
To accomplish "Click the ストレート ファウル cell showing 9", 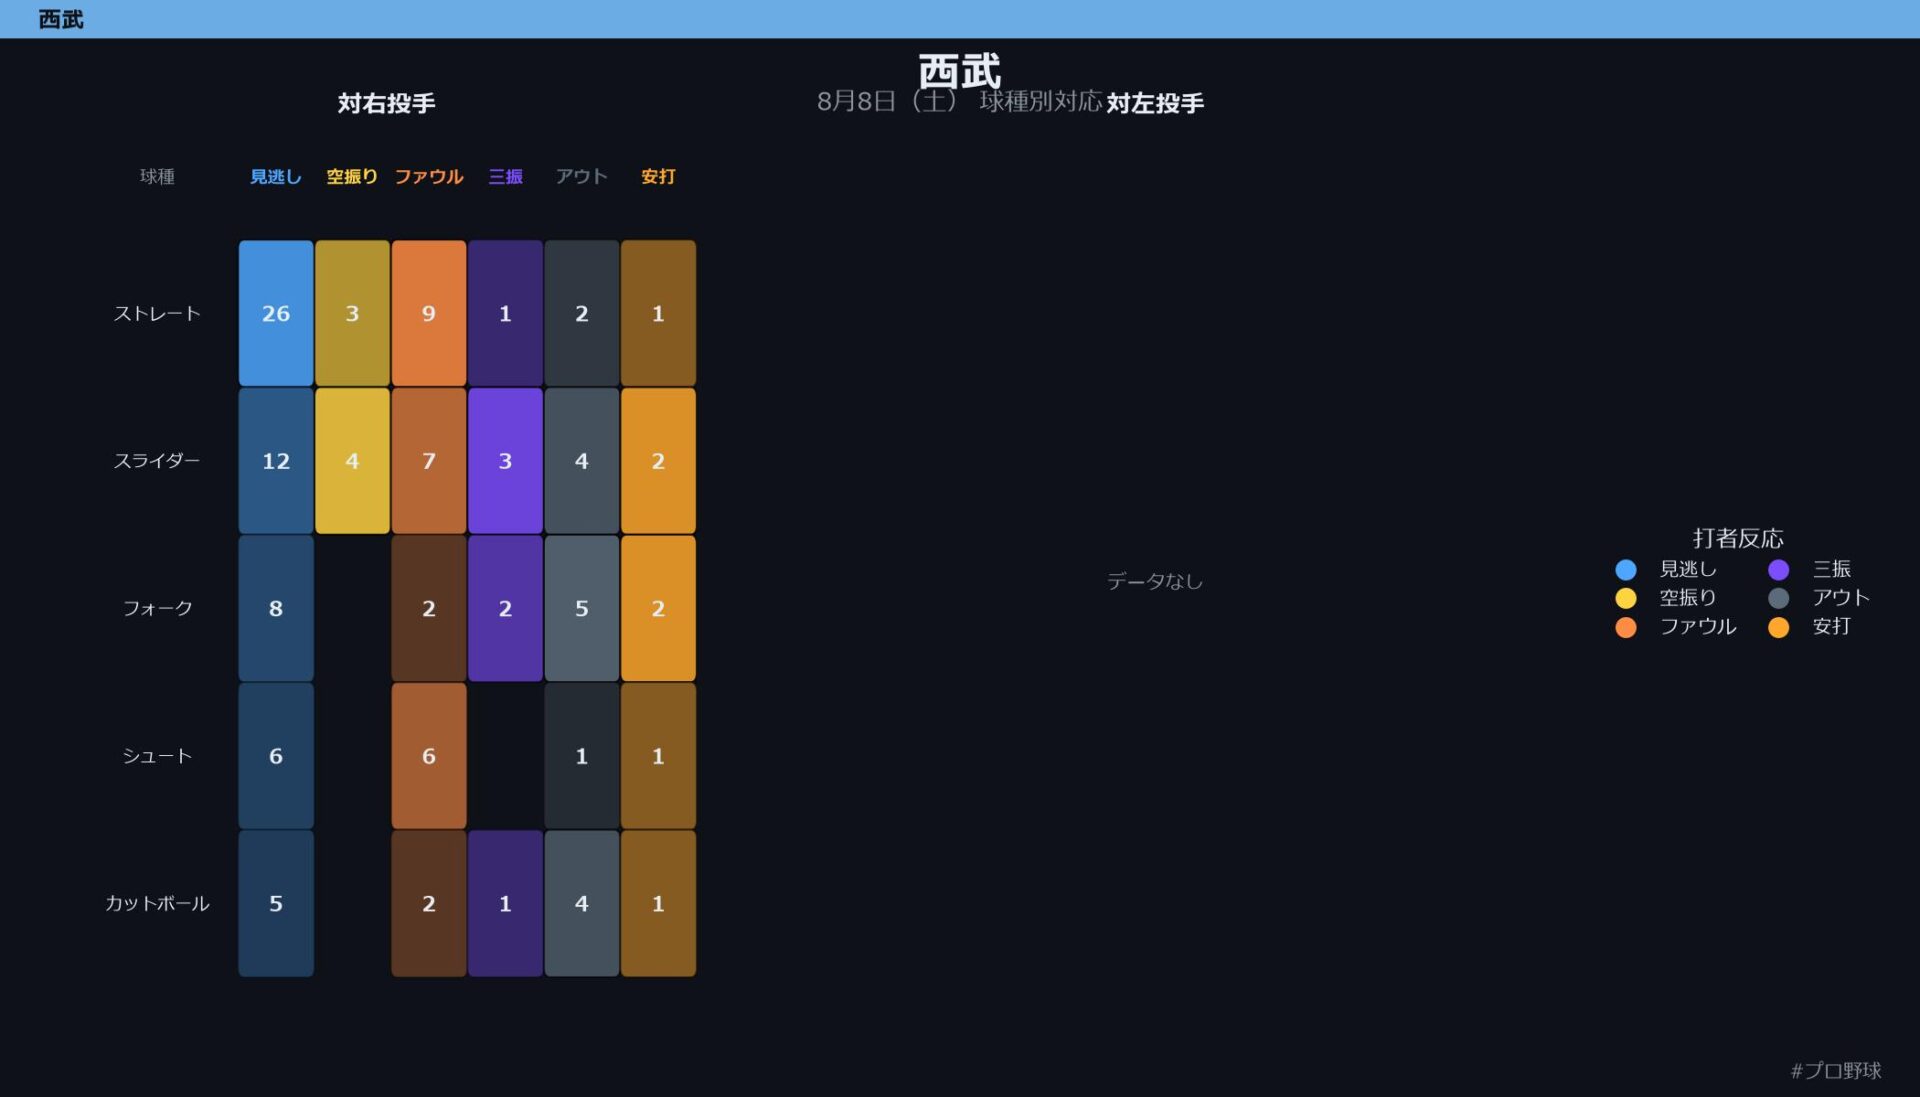I will [x=429, y=313].
